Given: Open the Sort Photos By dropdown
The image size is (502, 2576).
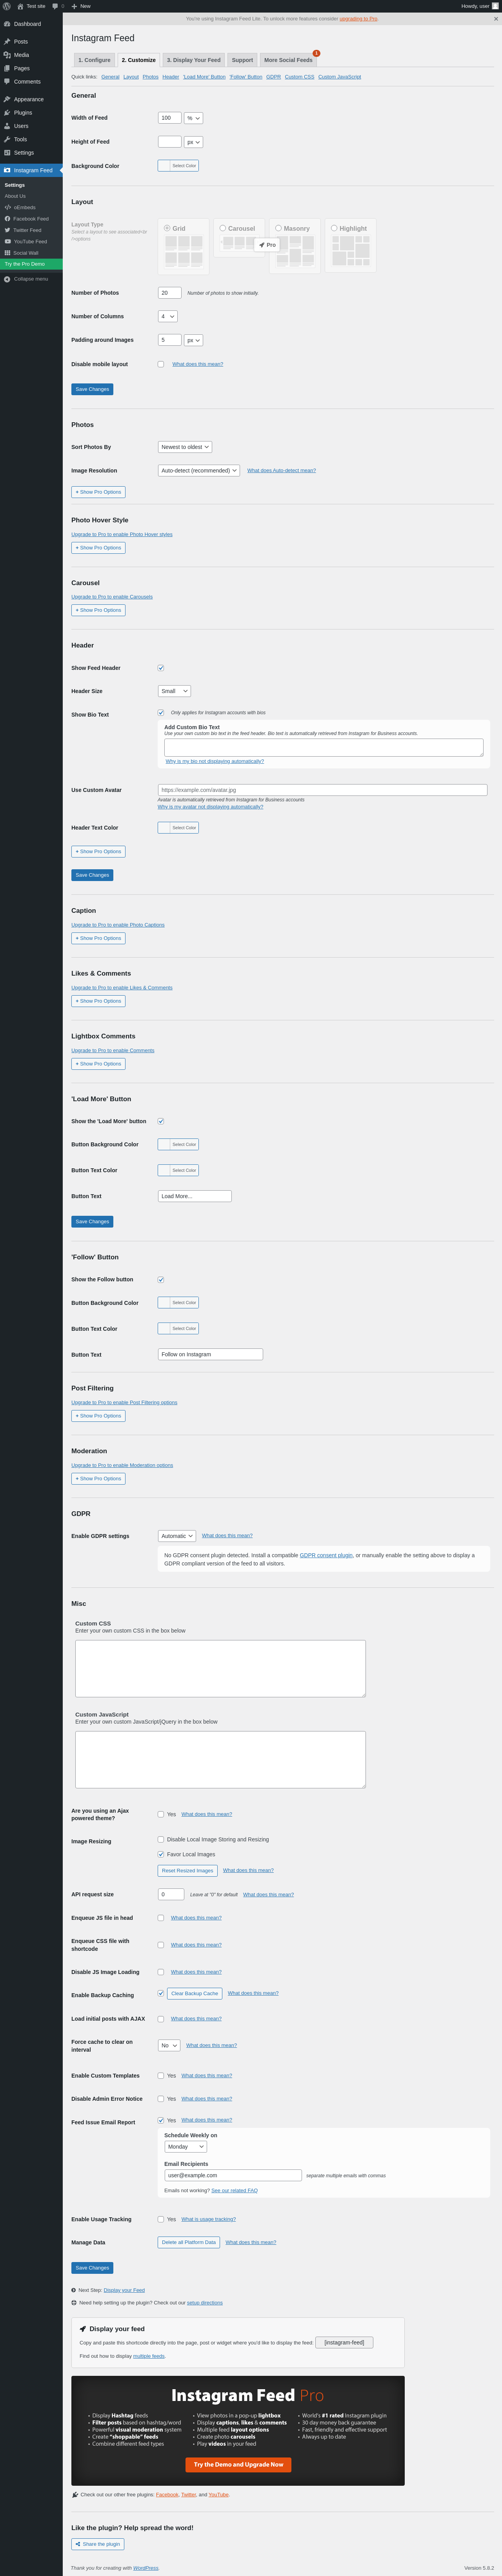Looking at the screenshot, I should tap(185, 447).
